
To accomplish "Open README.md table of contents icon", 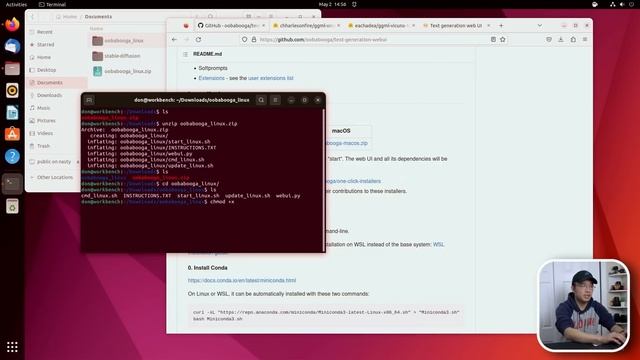I will click(185, 54).
